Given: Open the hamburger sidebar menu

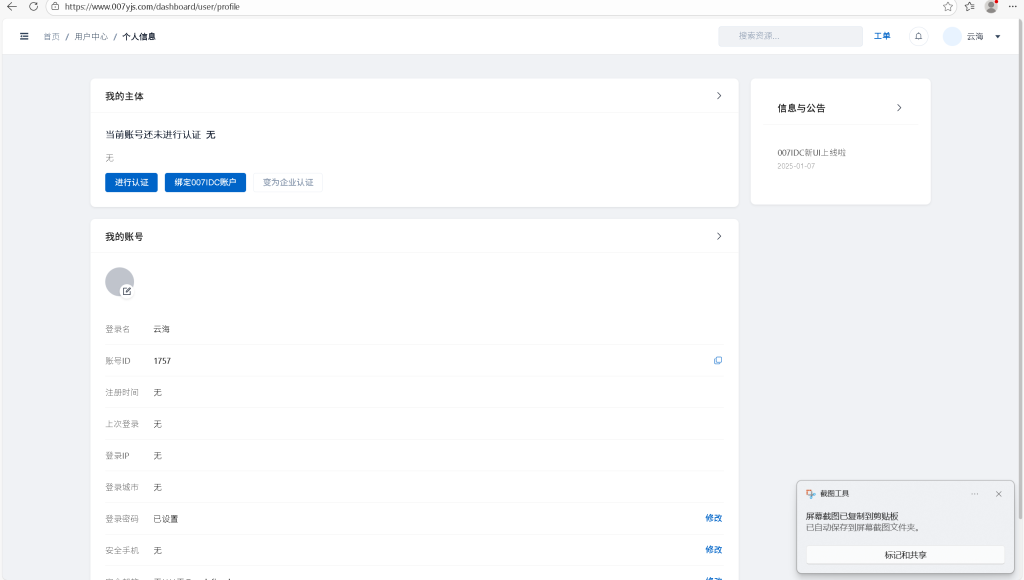Looking at the screenshot, I should coord(24,36).
